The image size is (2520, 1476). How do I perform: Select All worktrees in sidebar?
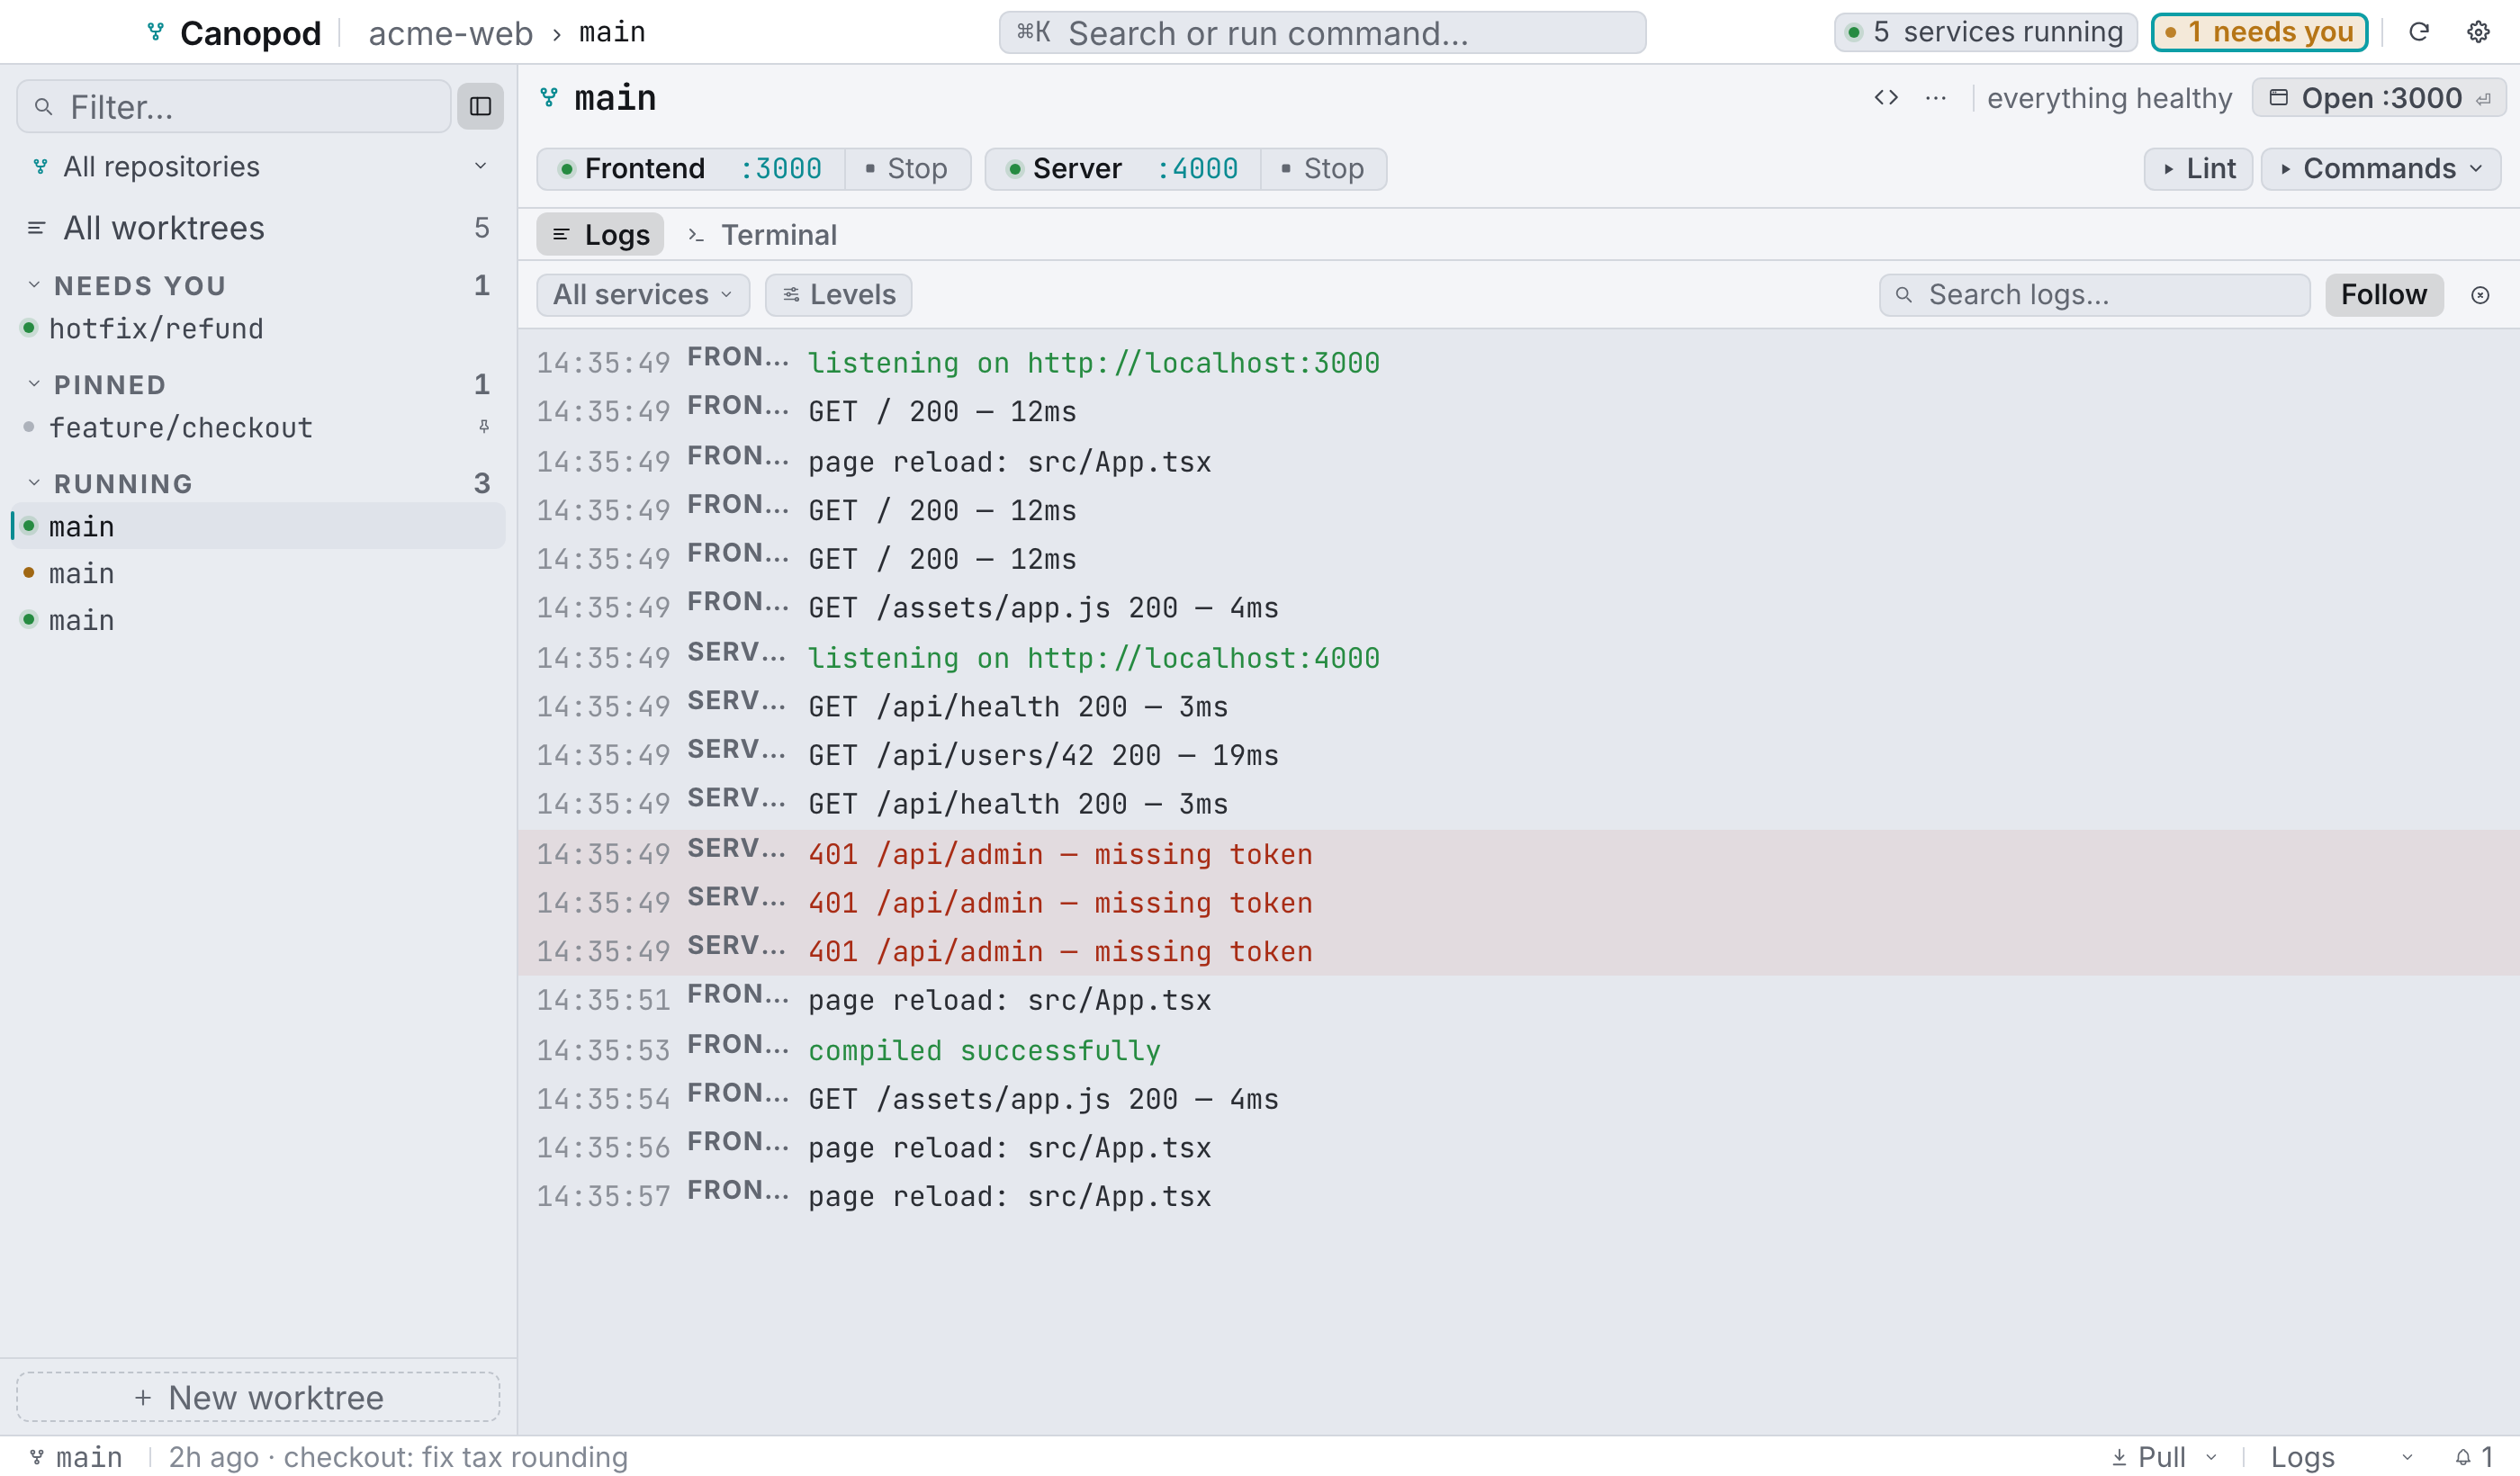[259, 228]
